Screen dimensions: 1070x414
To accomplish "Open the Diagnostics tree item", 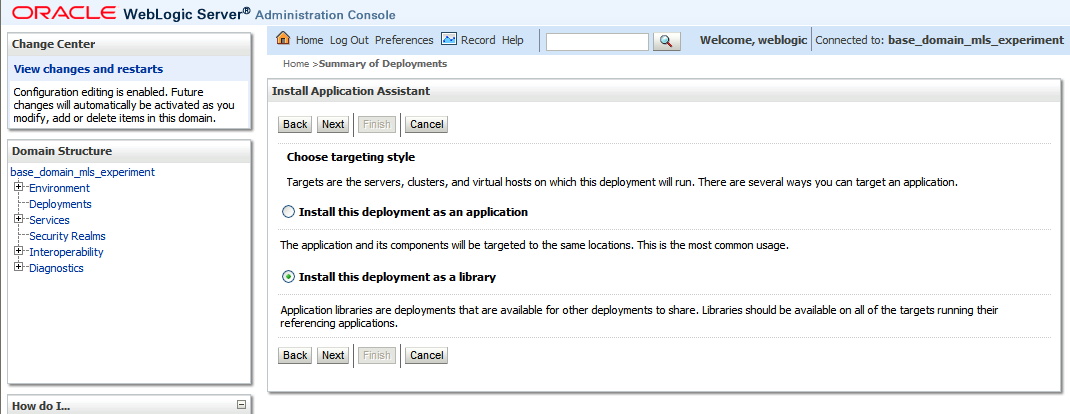I will pos(56,268).
